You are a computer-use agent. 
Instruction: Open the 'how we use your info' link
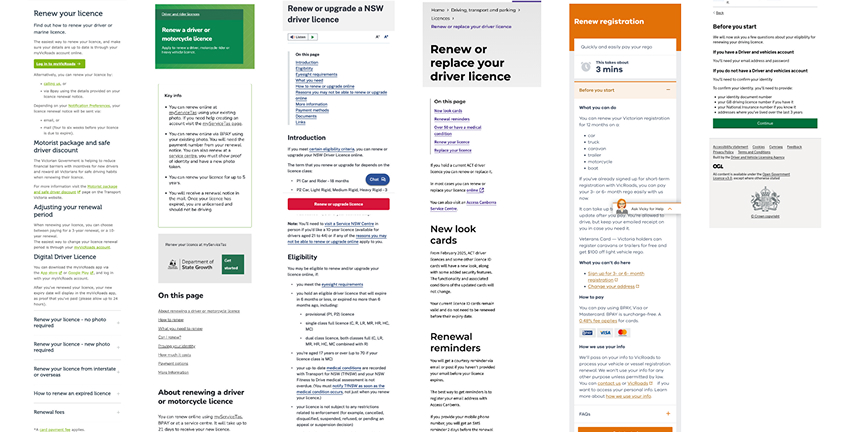[629, 396]
